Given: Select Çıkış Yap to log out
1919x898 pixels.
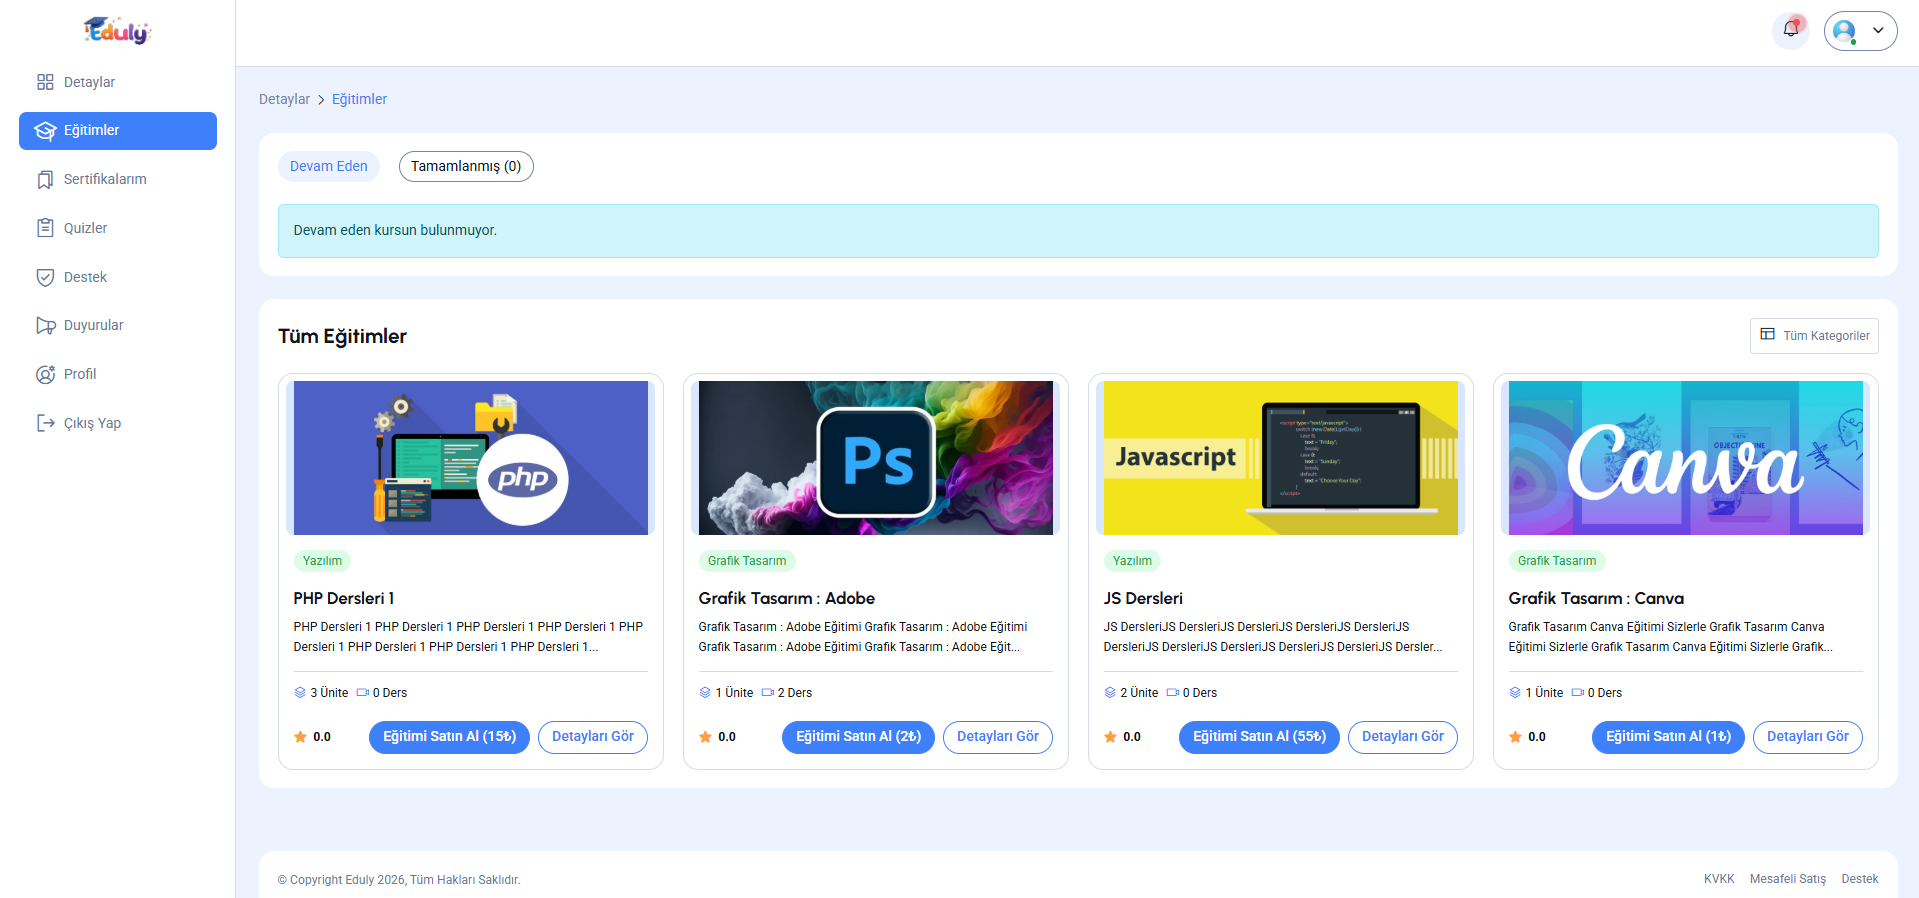Looking at the screenshot, I should (x=118, y=423).
